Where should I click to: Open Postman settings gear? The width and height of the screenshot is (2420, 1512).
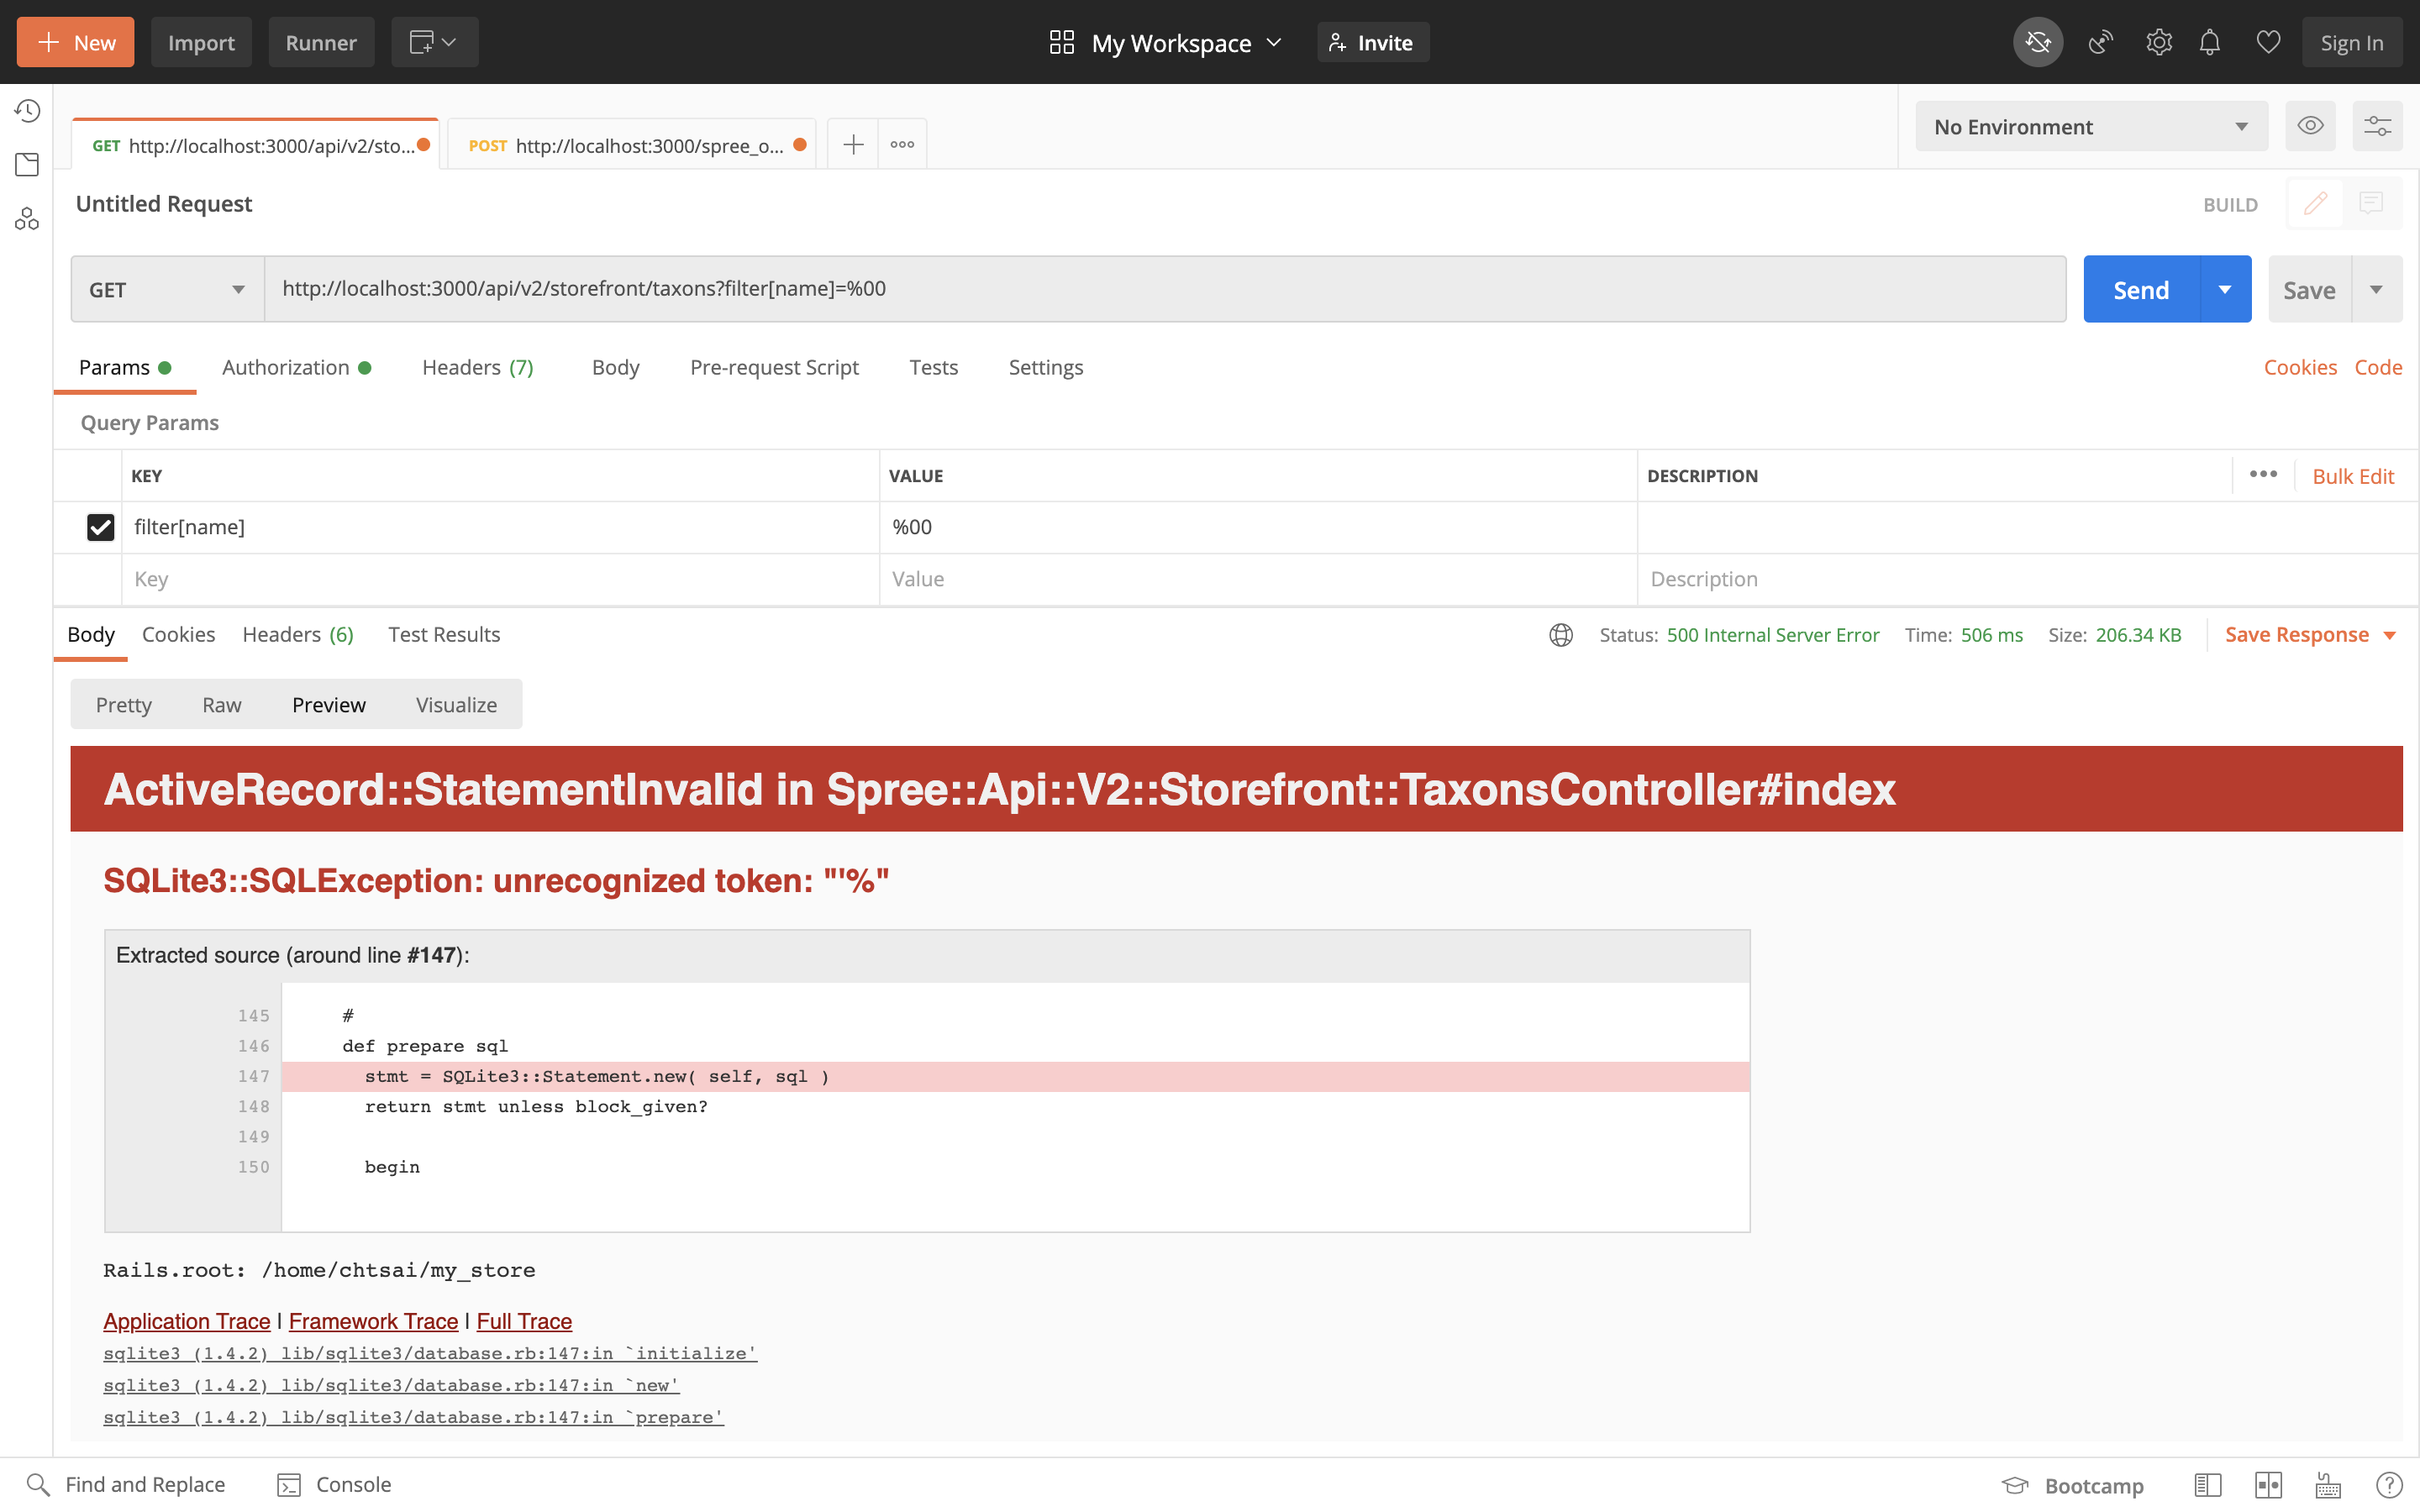click(x=2159, y=42)
